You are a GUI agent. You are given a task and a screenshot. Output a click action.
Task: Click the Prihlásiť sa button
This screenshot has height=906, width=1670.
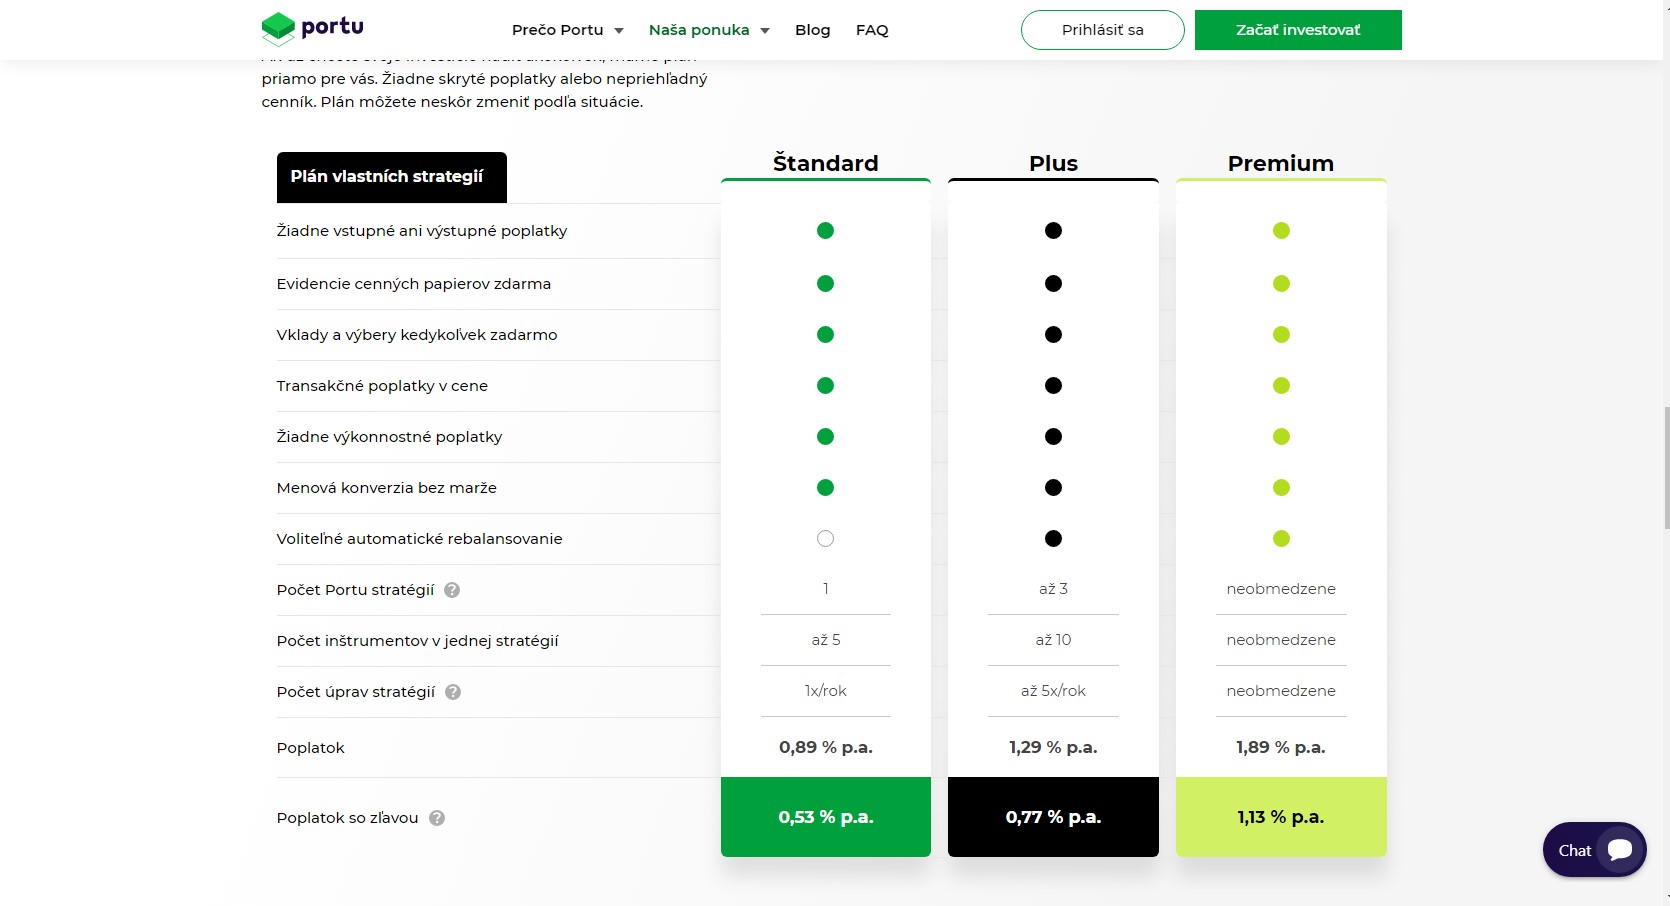point(1102,30)
